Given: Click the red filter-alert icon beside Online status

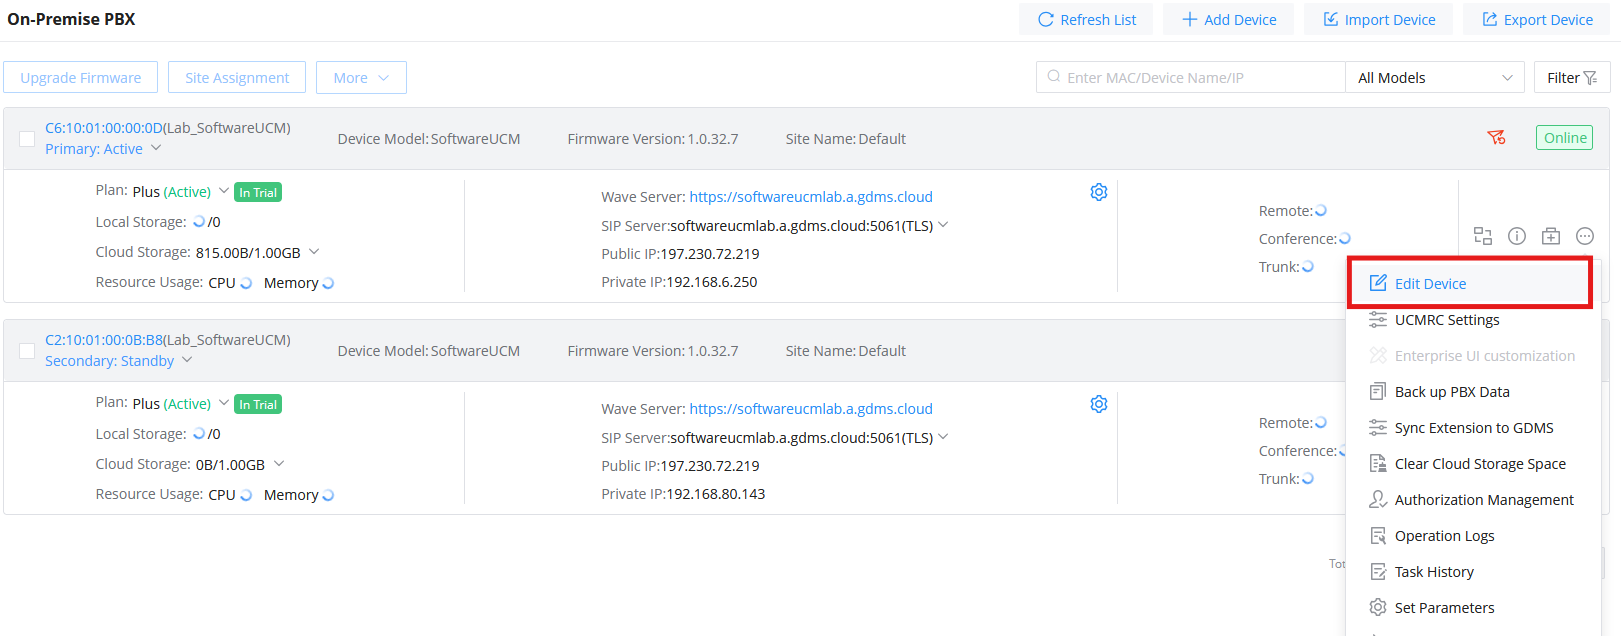Looking at the screenshot, I should [x=1496, y=138].
